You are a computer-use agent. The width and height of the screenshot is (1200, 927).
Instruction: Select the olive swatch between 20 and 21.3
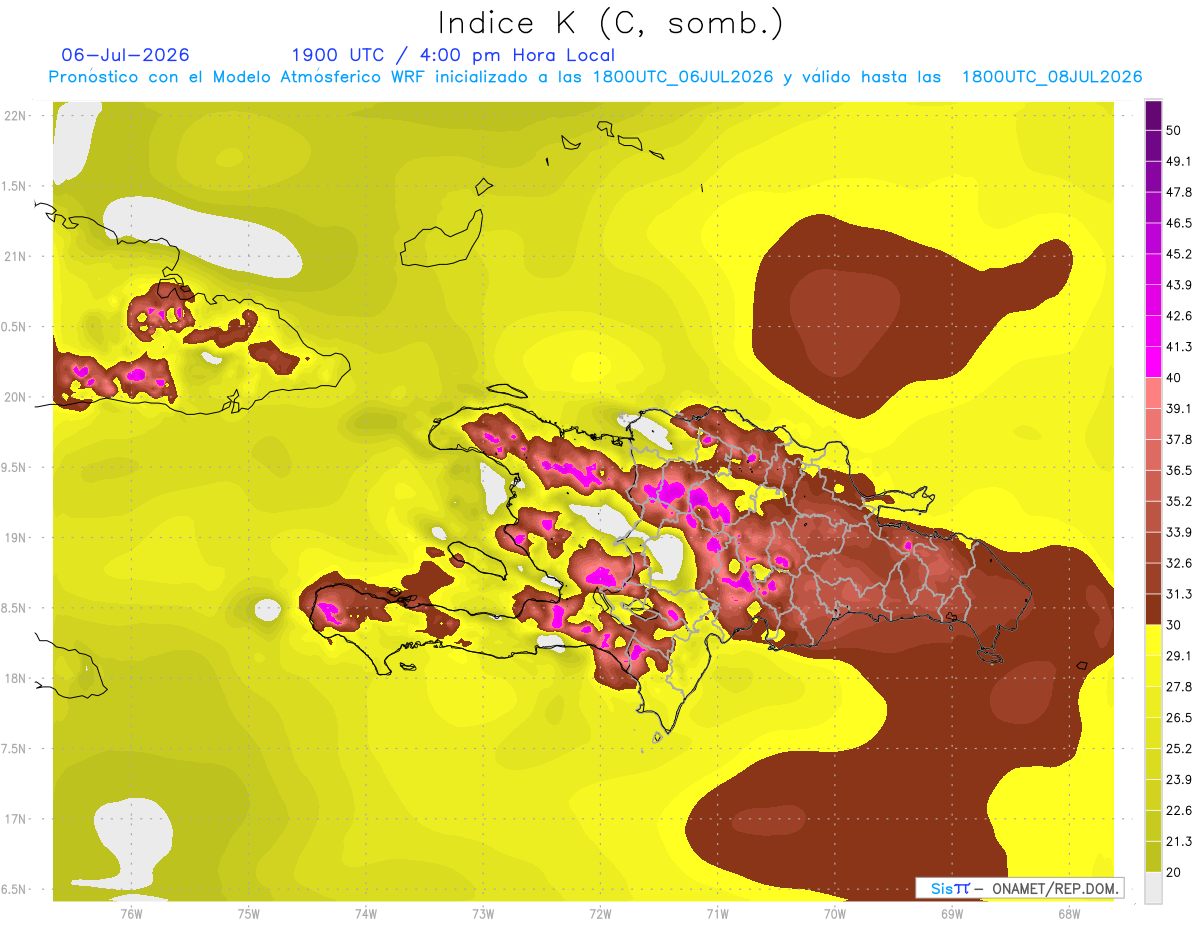pyautogui.click(x=1153, y=856)
